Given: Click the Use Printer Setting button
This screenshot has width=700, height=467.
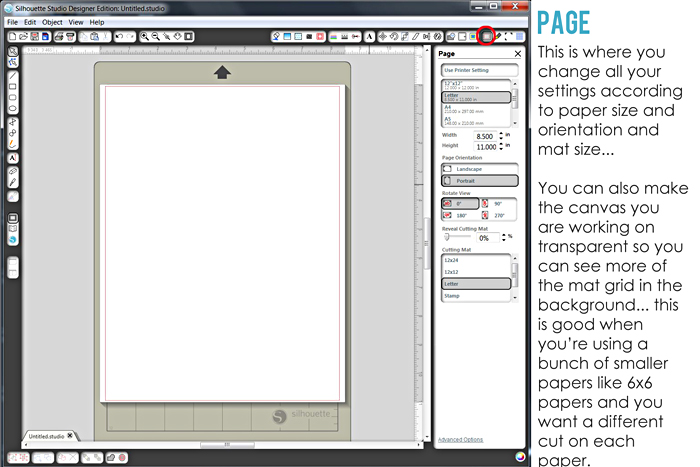Looking at the screenshot, I should 479,70.
